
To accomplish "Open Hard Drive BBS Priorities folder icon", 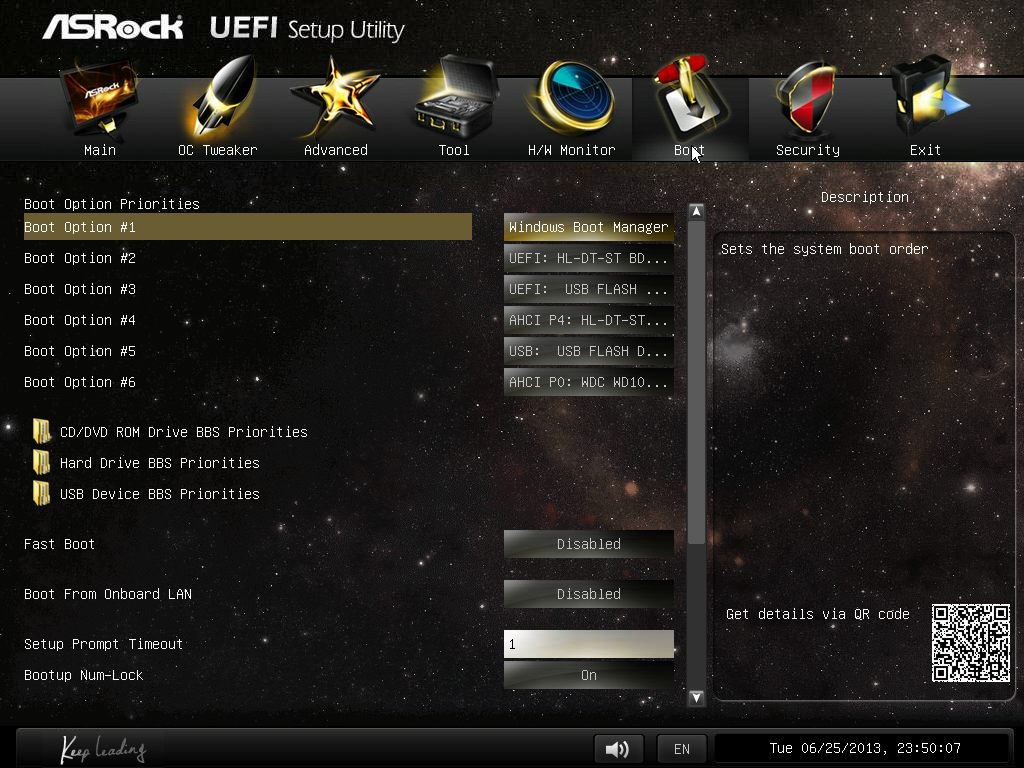I will coord(42,462).
